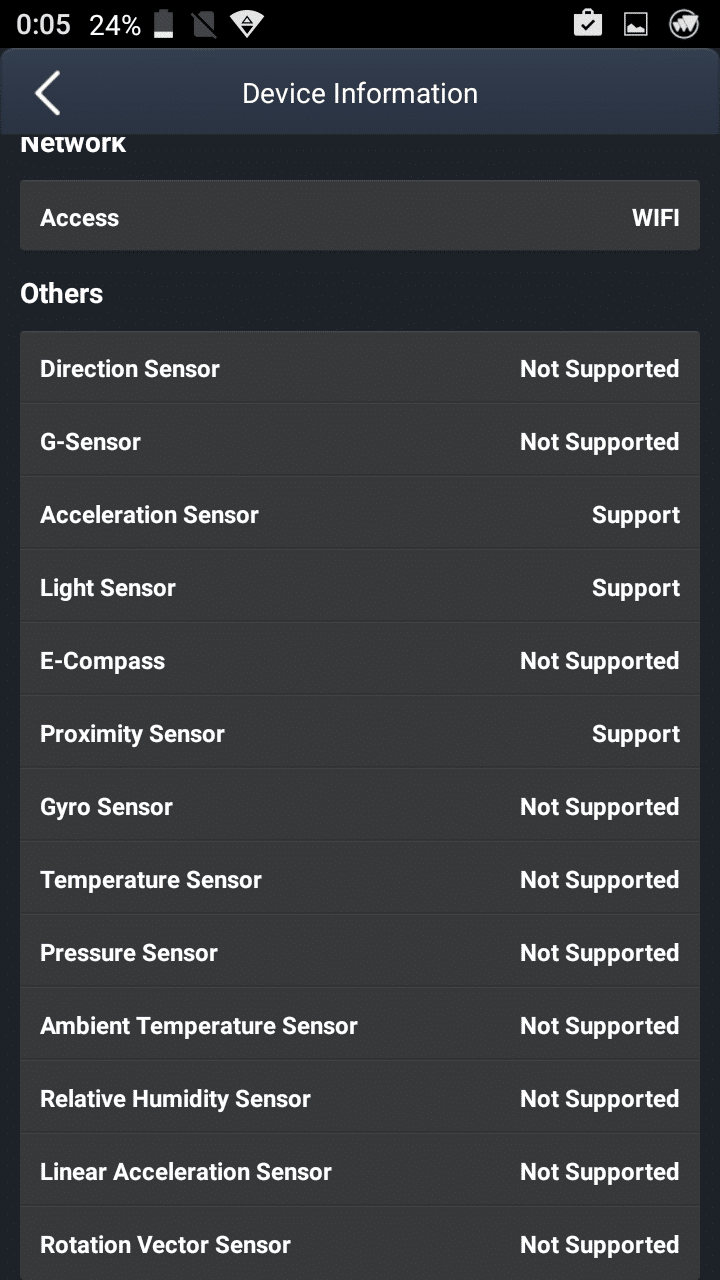This screenshot has width=720, height=1280.
Task: Select the Network Access WIFI row
Action: (360, 217)
